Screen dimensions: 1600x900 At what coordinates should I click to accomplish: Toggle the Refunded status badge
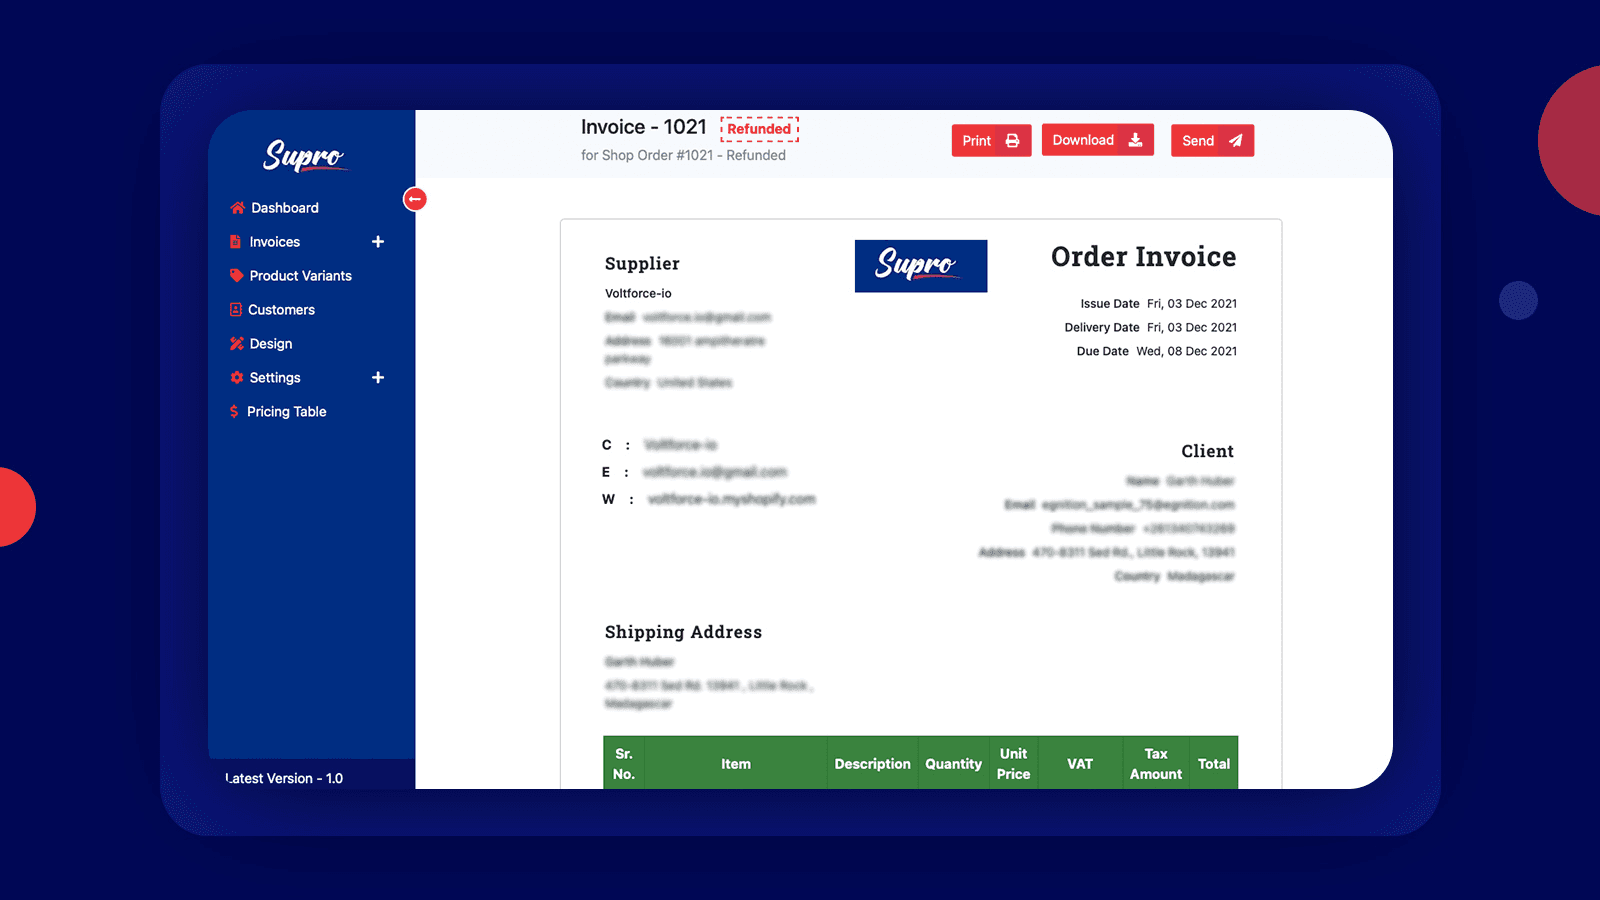point(760,128)
